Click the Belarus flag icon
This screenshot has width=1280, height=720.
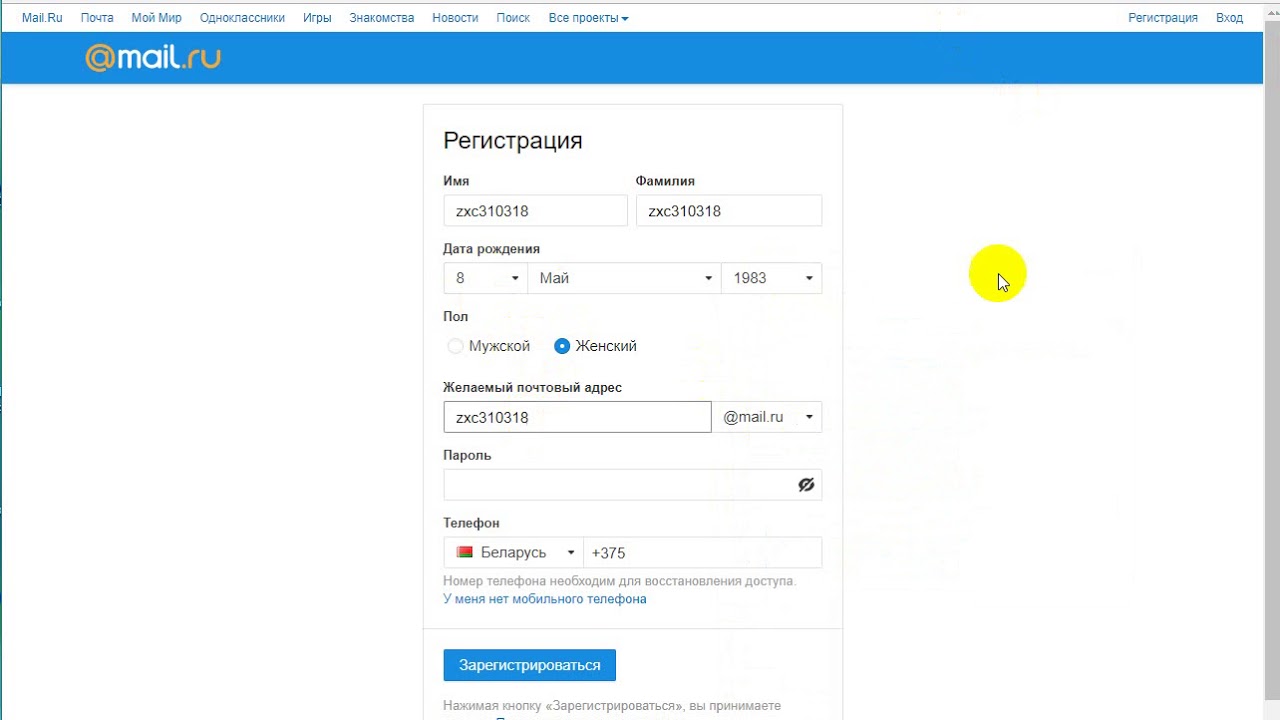pos(465,552)
